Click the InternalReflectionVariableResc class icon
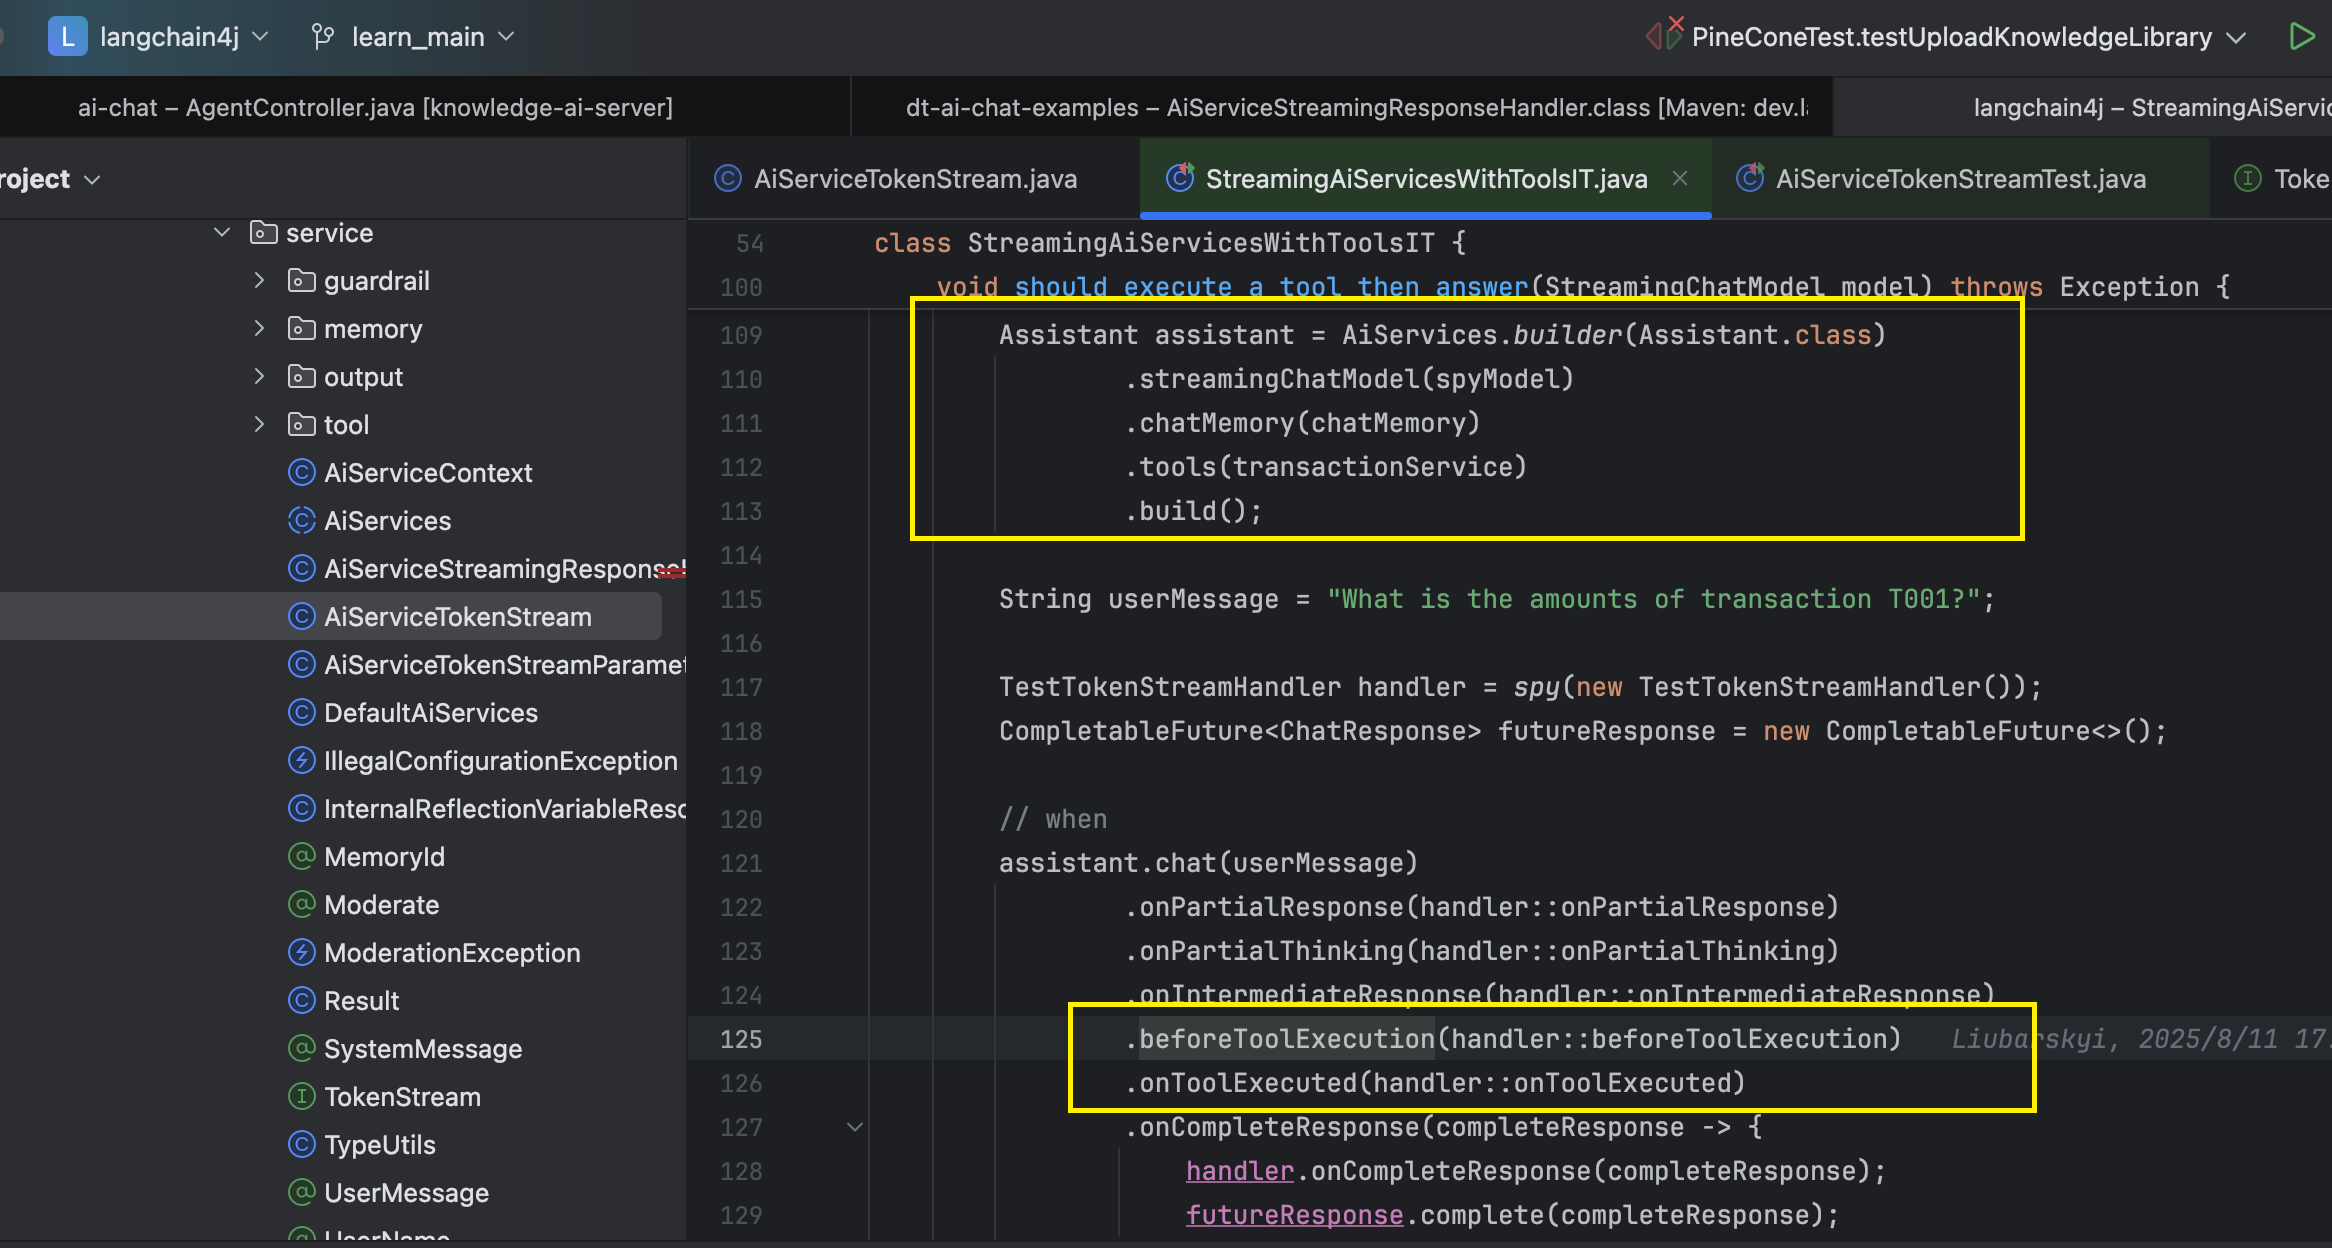Screen dimensions: 2332x1248 (x=301, y=809)
